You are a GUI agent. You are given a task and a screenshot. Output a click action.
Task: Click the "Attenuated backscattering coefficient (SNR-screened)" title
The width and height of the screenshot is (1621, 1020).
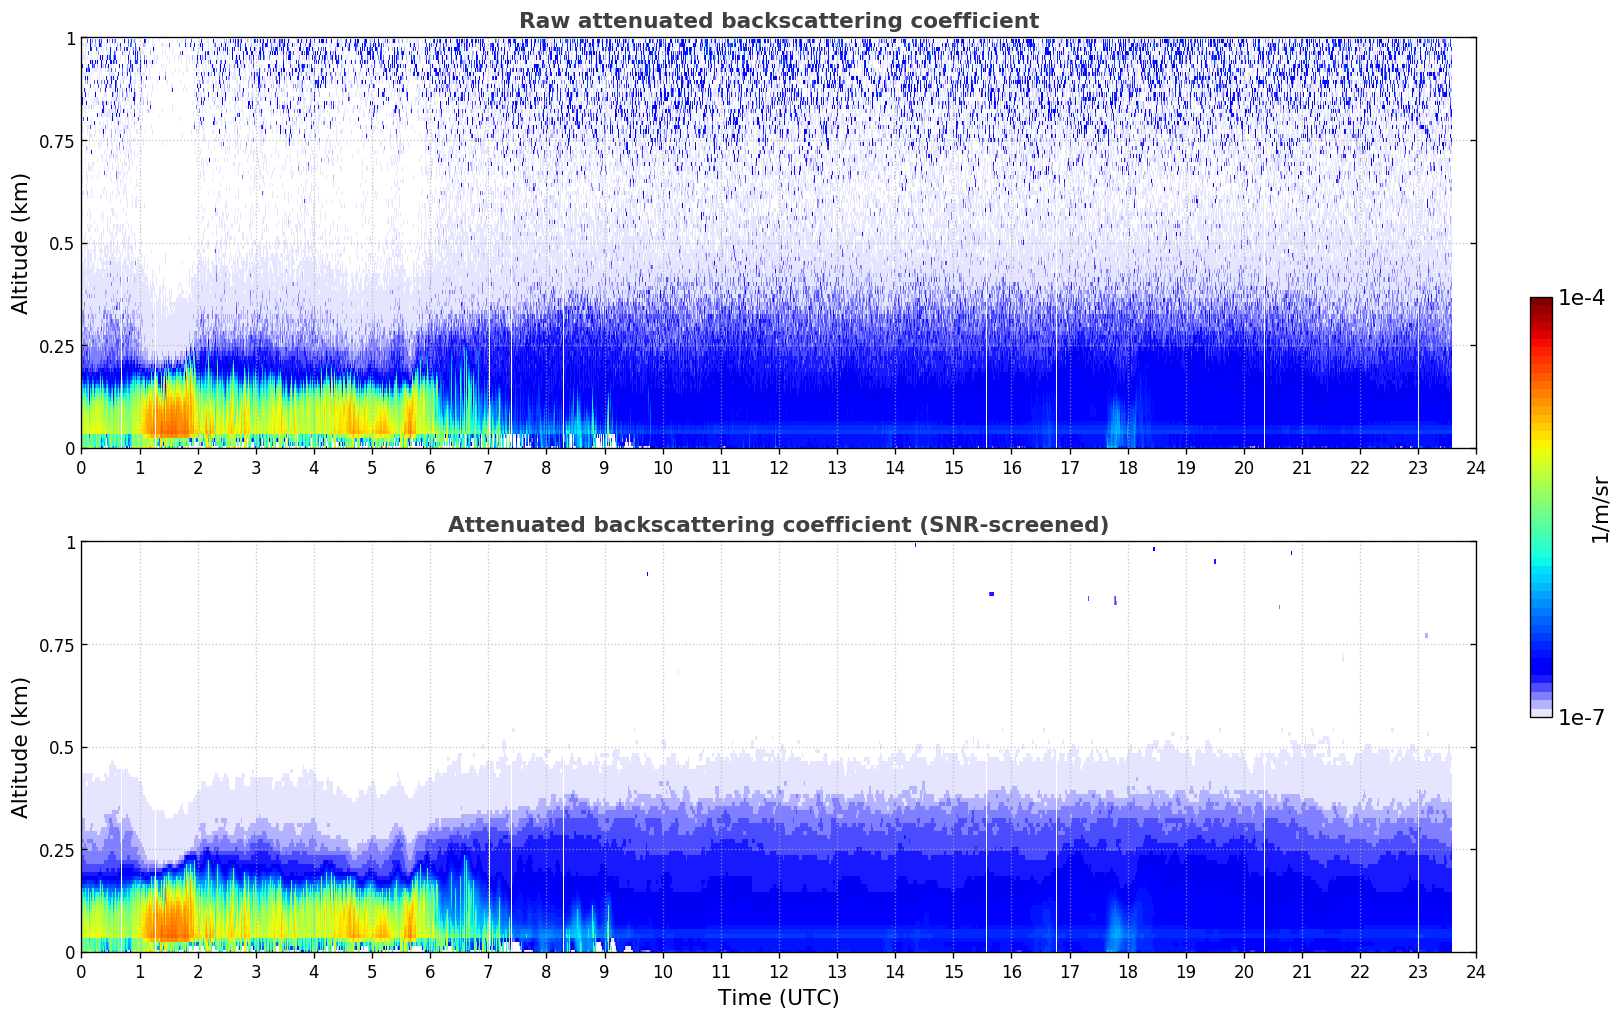(x=778, y=525)
